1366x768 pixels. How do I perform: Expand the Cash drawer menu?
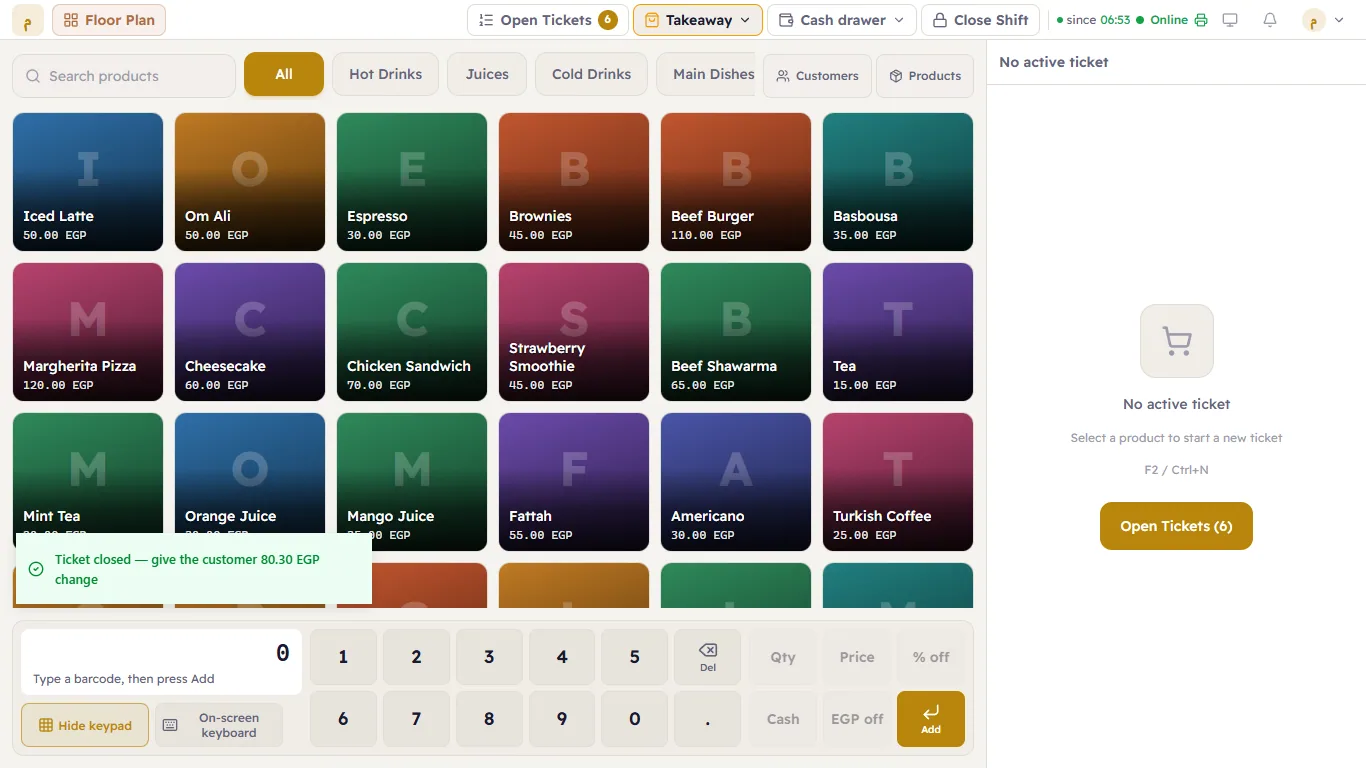click(x=841, y=20)
